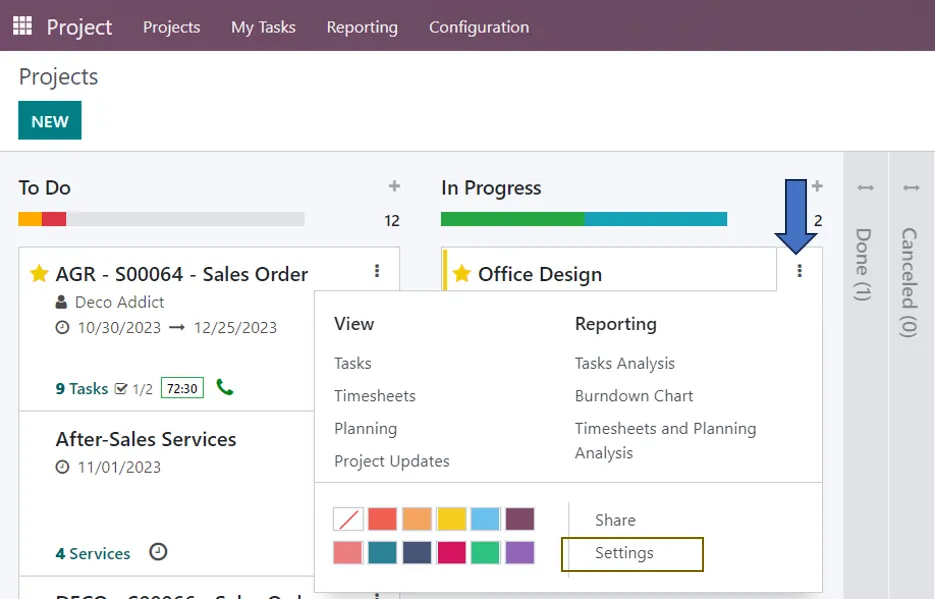Screen dimensions: 935x599
Task: Choose the violet color swatch
Action: pos(520,553)
